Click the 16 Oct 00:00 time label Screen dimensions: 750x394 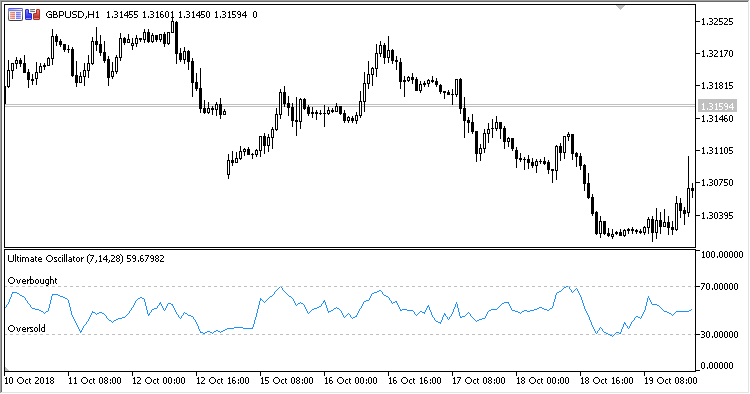coord(351,381)
